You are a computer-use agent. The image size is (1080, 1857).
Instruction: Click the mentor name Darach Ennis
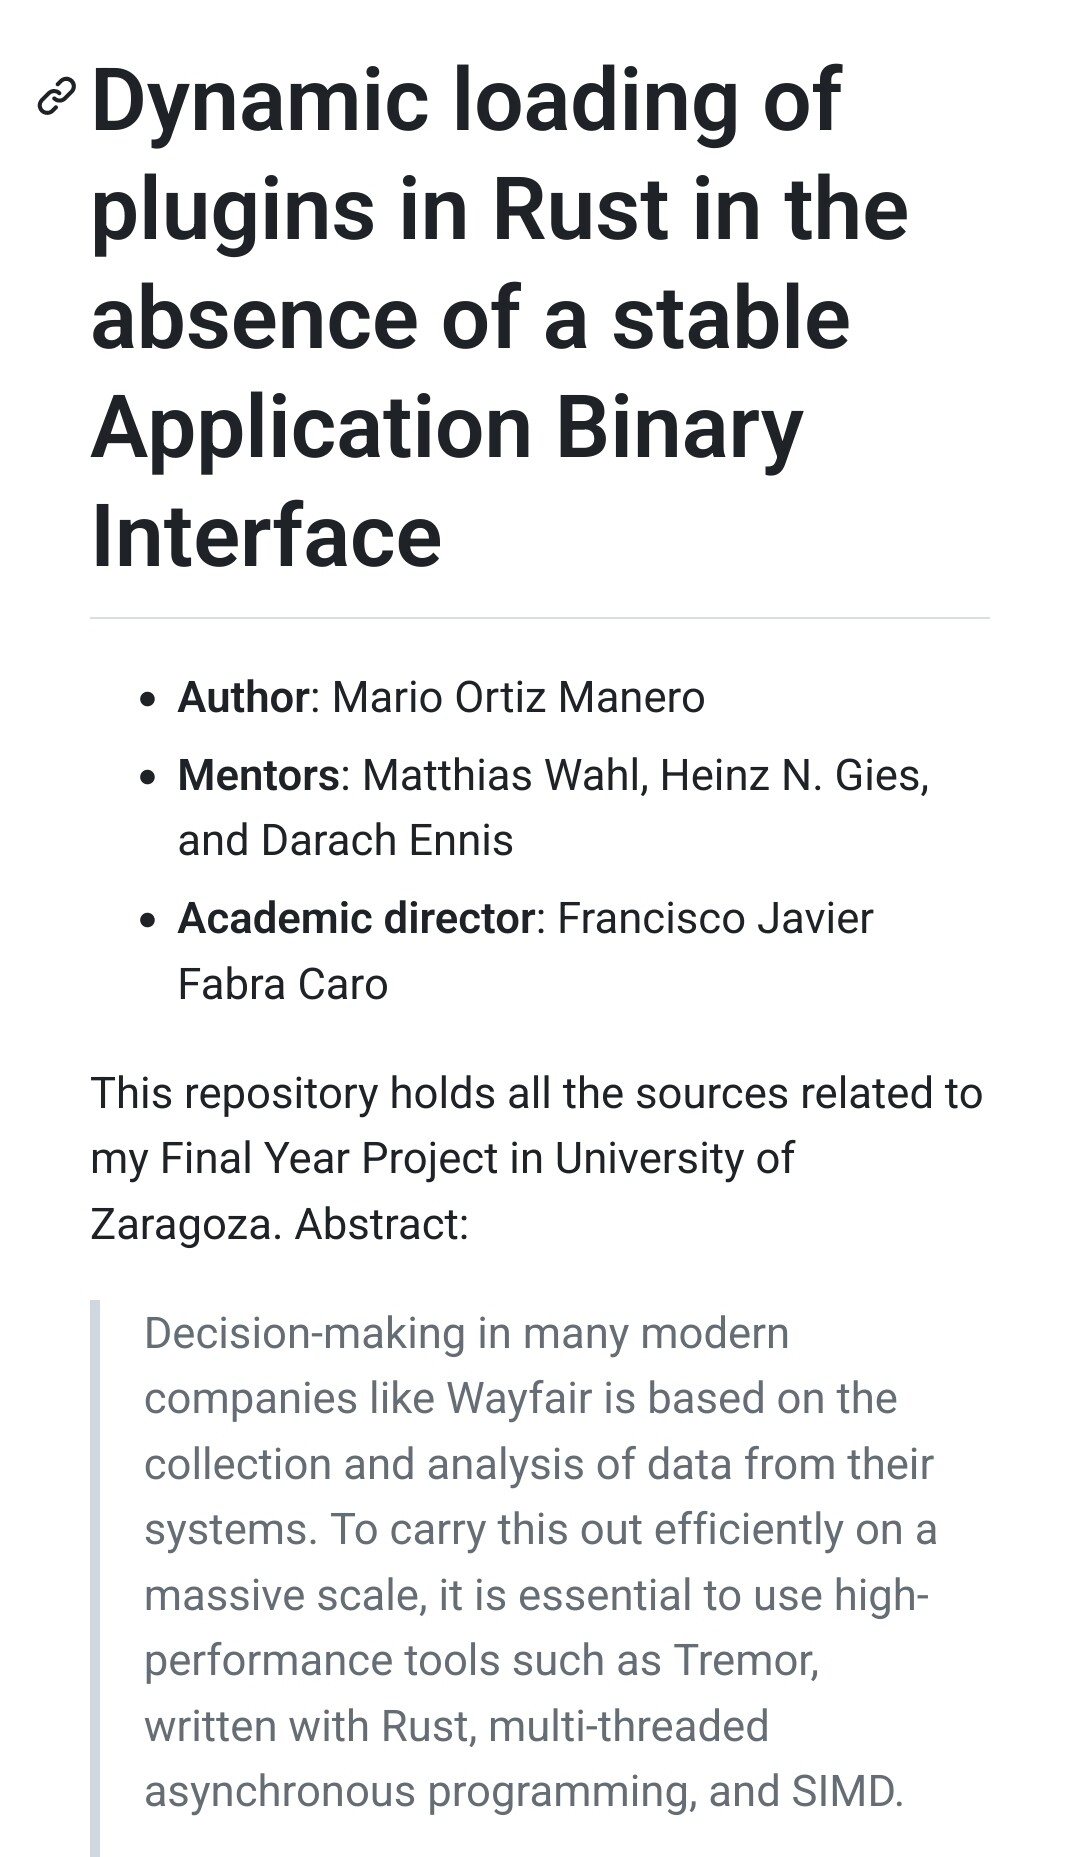(387, 840)
